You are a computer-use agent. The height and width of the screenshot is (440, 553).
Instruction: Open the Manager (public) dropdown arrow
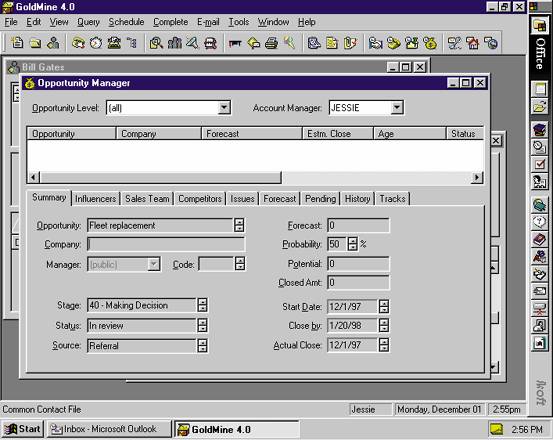[x=154, y=264]
